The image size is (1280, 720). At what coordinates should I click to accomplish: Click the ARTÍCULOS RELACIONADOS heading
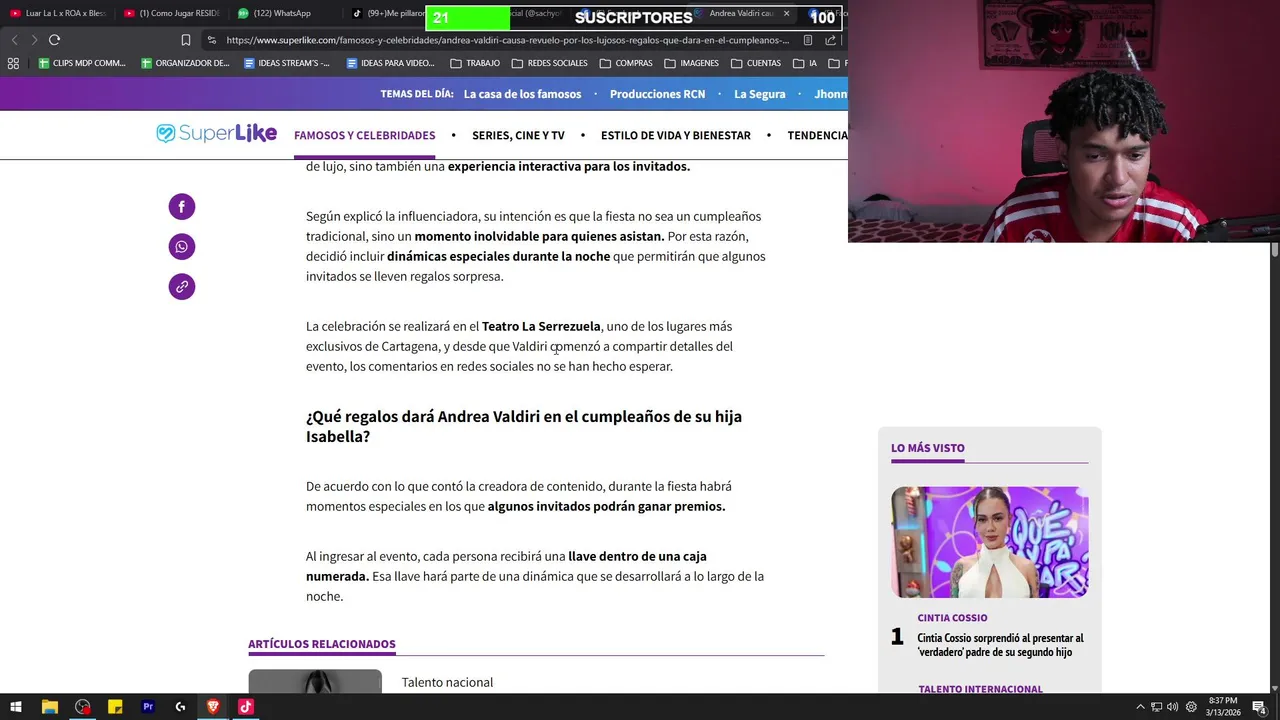[322, 644]
